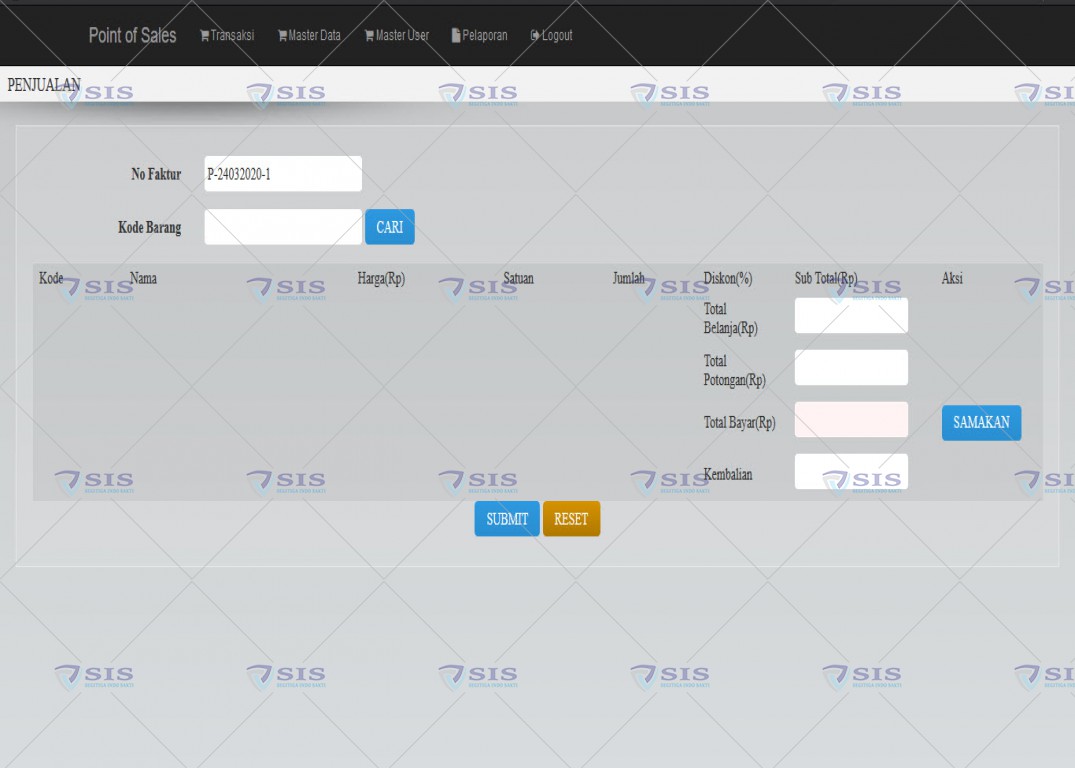
Task: Select the Total Belanja(Rp) field
Action: point(851,316)
